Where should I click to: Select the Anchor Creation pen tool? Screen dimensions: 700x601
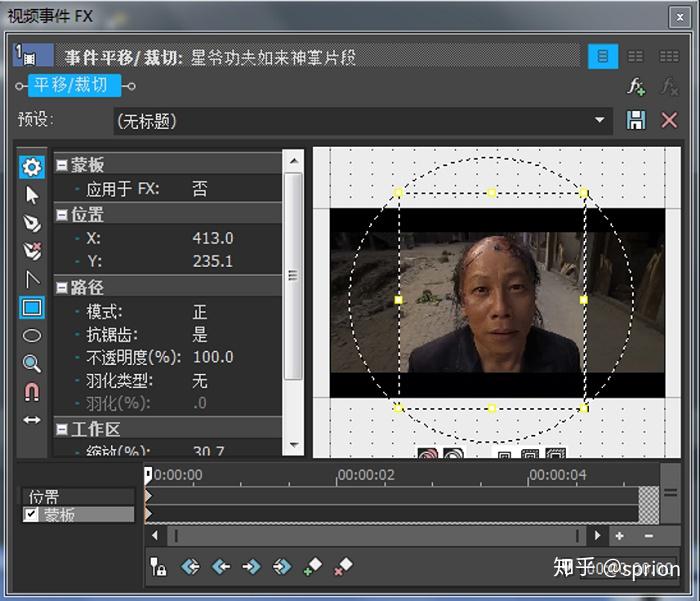click(x=32, y=223)
